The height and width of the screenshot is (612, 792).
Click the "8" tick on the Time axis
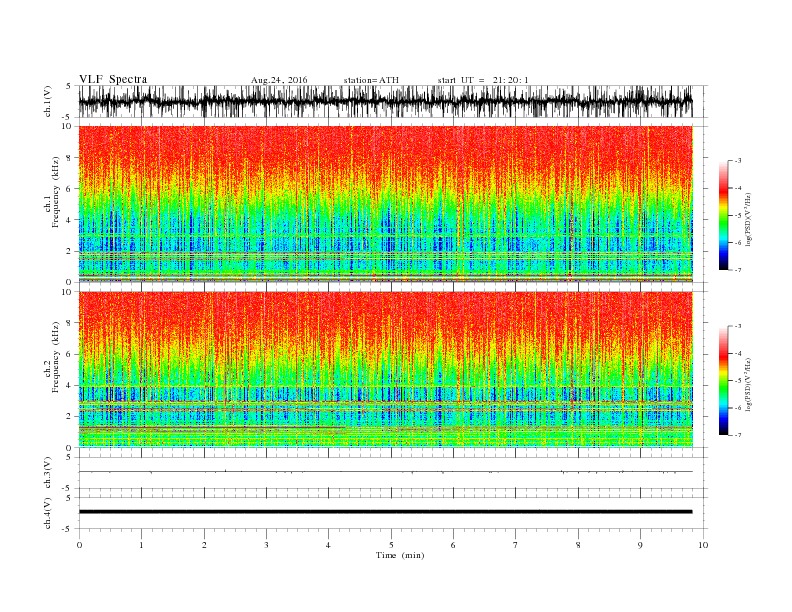pyautogui.click(x=578, y=545)
